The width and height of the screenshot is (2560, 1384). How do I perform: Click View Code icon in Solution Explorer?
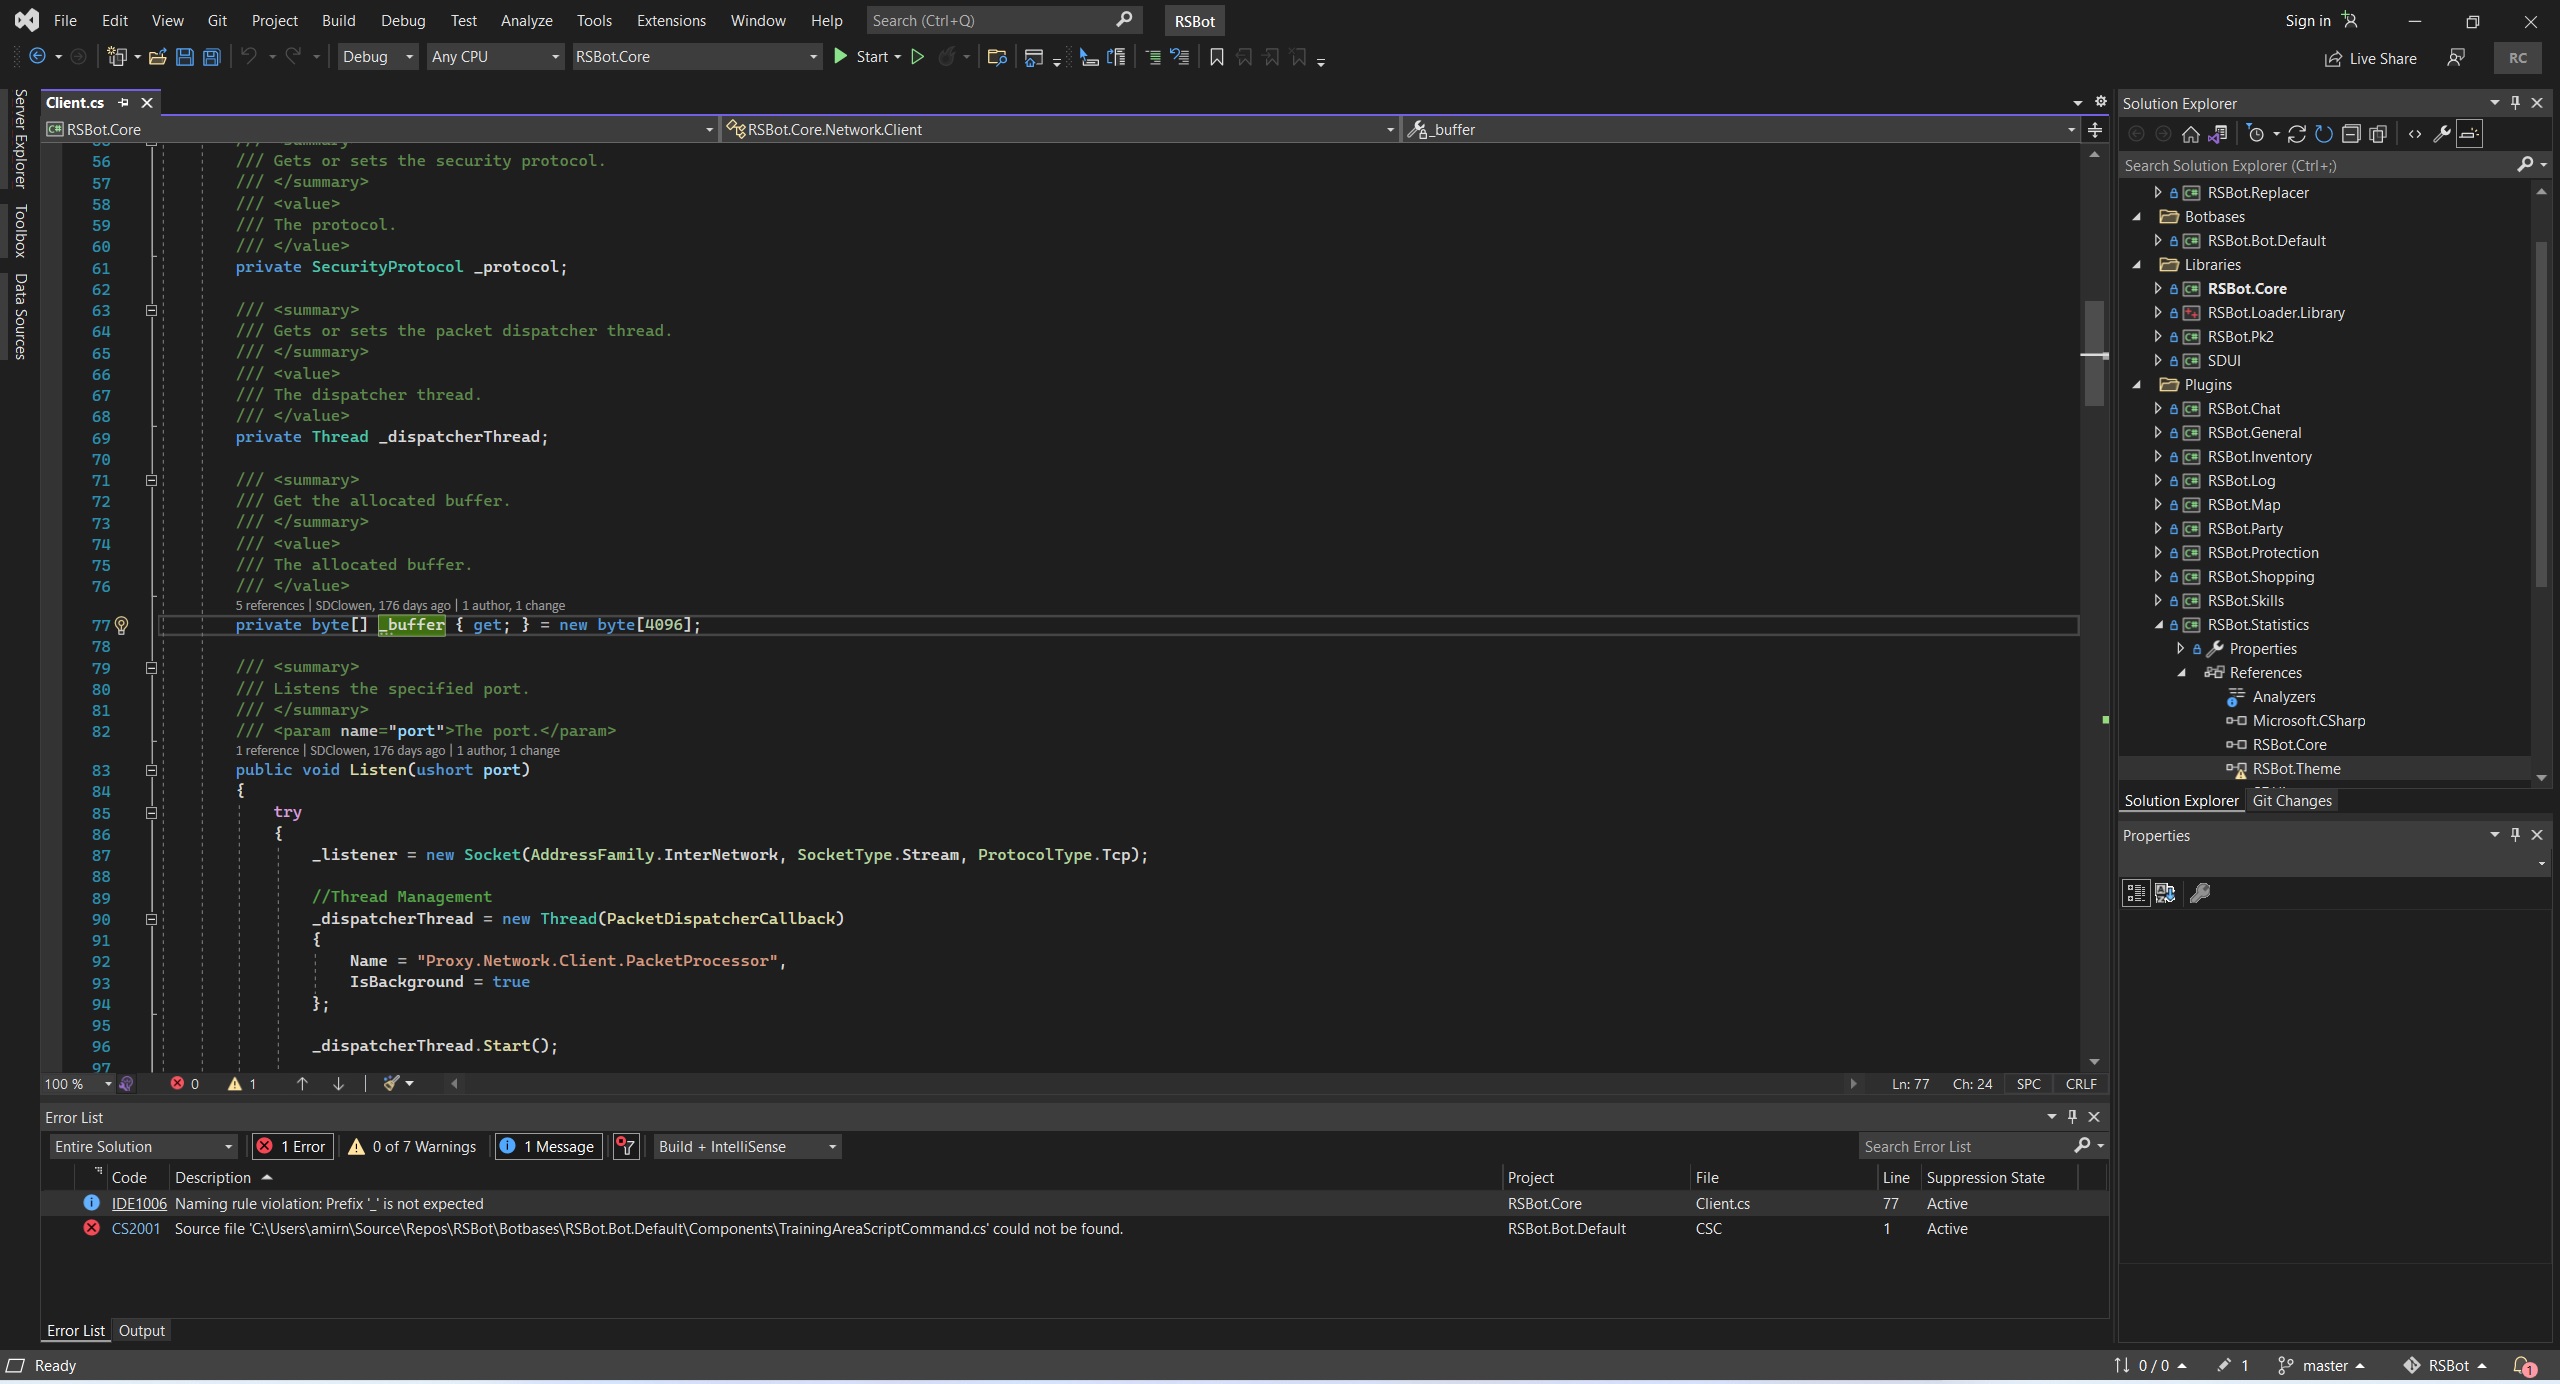tap(2415, 134)
